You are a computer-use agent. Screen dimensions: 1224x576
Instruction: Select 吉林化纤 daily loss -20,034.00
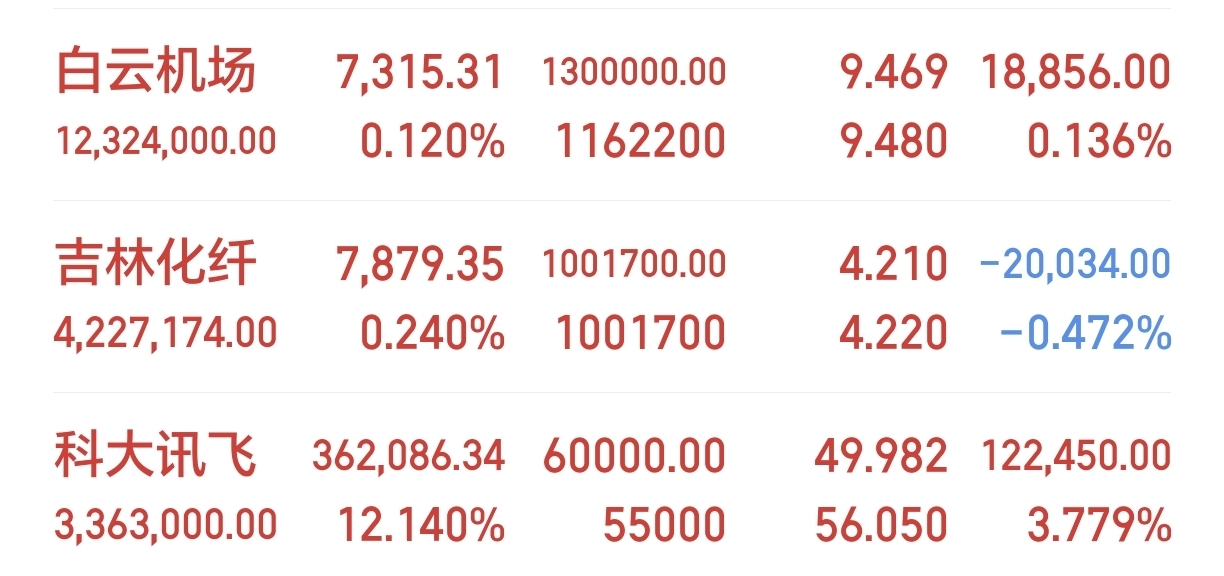click(1076, 265)
